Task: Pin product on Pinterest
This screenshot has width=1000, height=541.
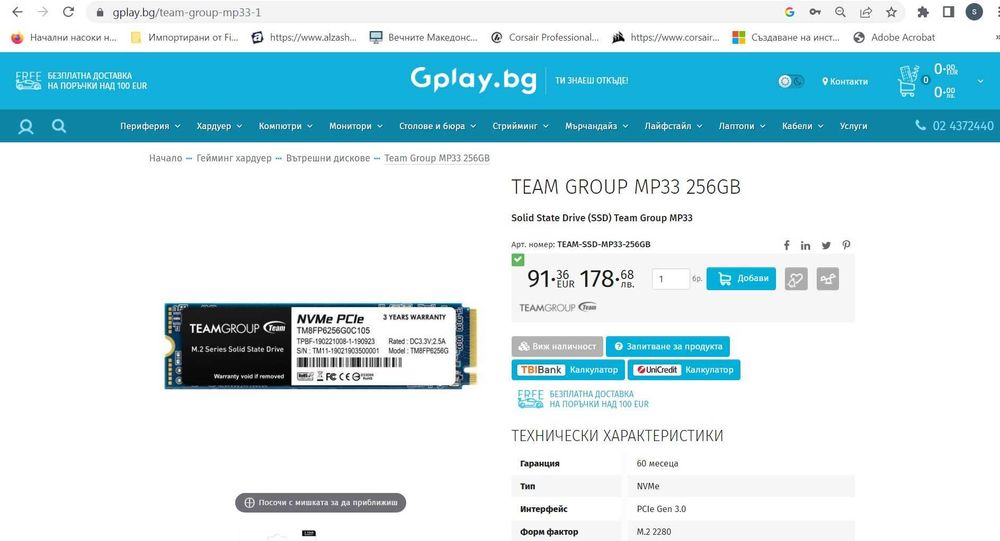Action: [x=846, y=245]
